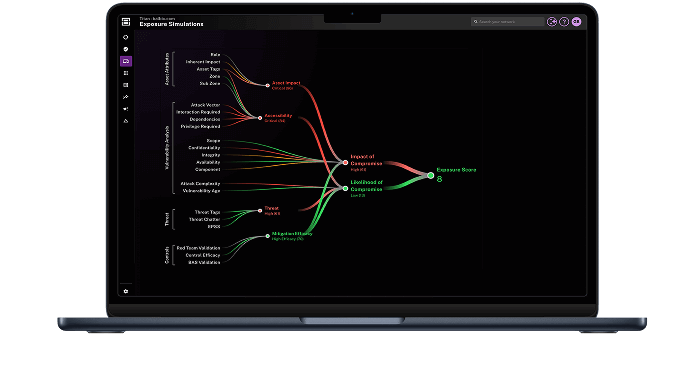Click the Availability label
This screenshot has width=700, height=386.
tap(208, 162)
